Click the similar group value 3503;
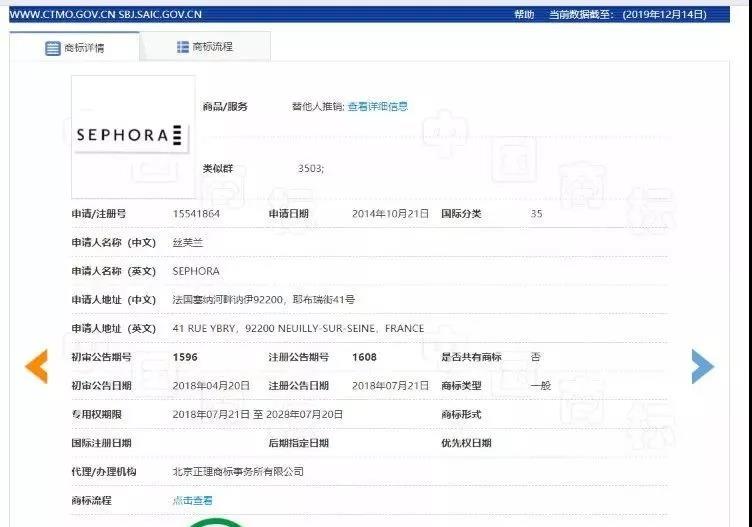This screenshot has height=527, width=752. tap(311, 168)
